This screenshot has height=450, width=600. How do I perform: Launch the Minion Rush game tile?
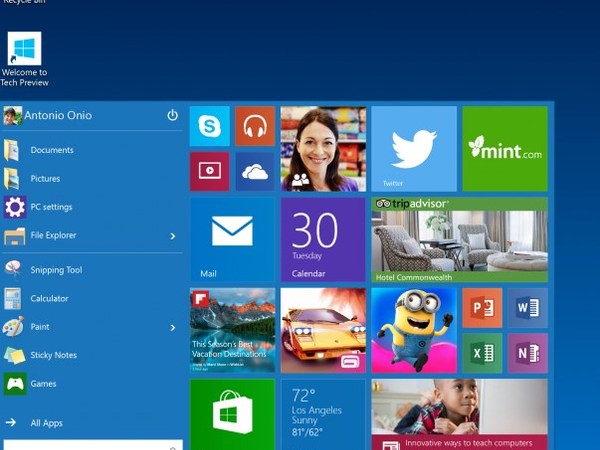[414, 330]
